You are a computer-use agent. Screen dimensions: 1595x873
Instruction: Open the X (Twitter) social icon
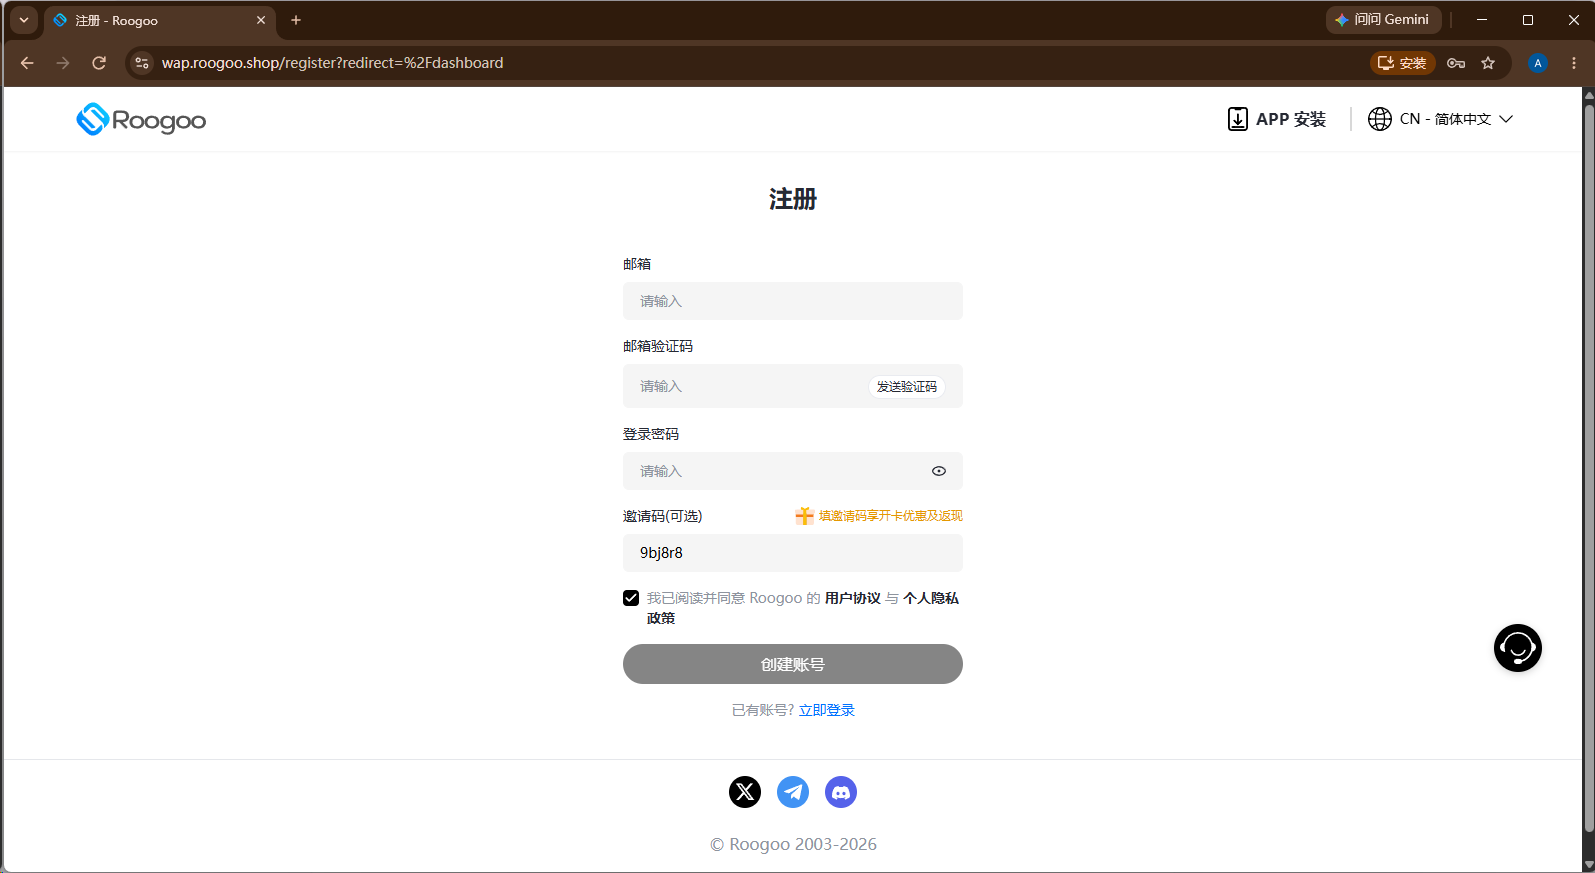click(745, 792)
